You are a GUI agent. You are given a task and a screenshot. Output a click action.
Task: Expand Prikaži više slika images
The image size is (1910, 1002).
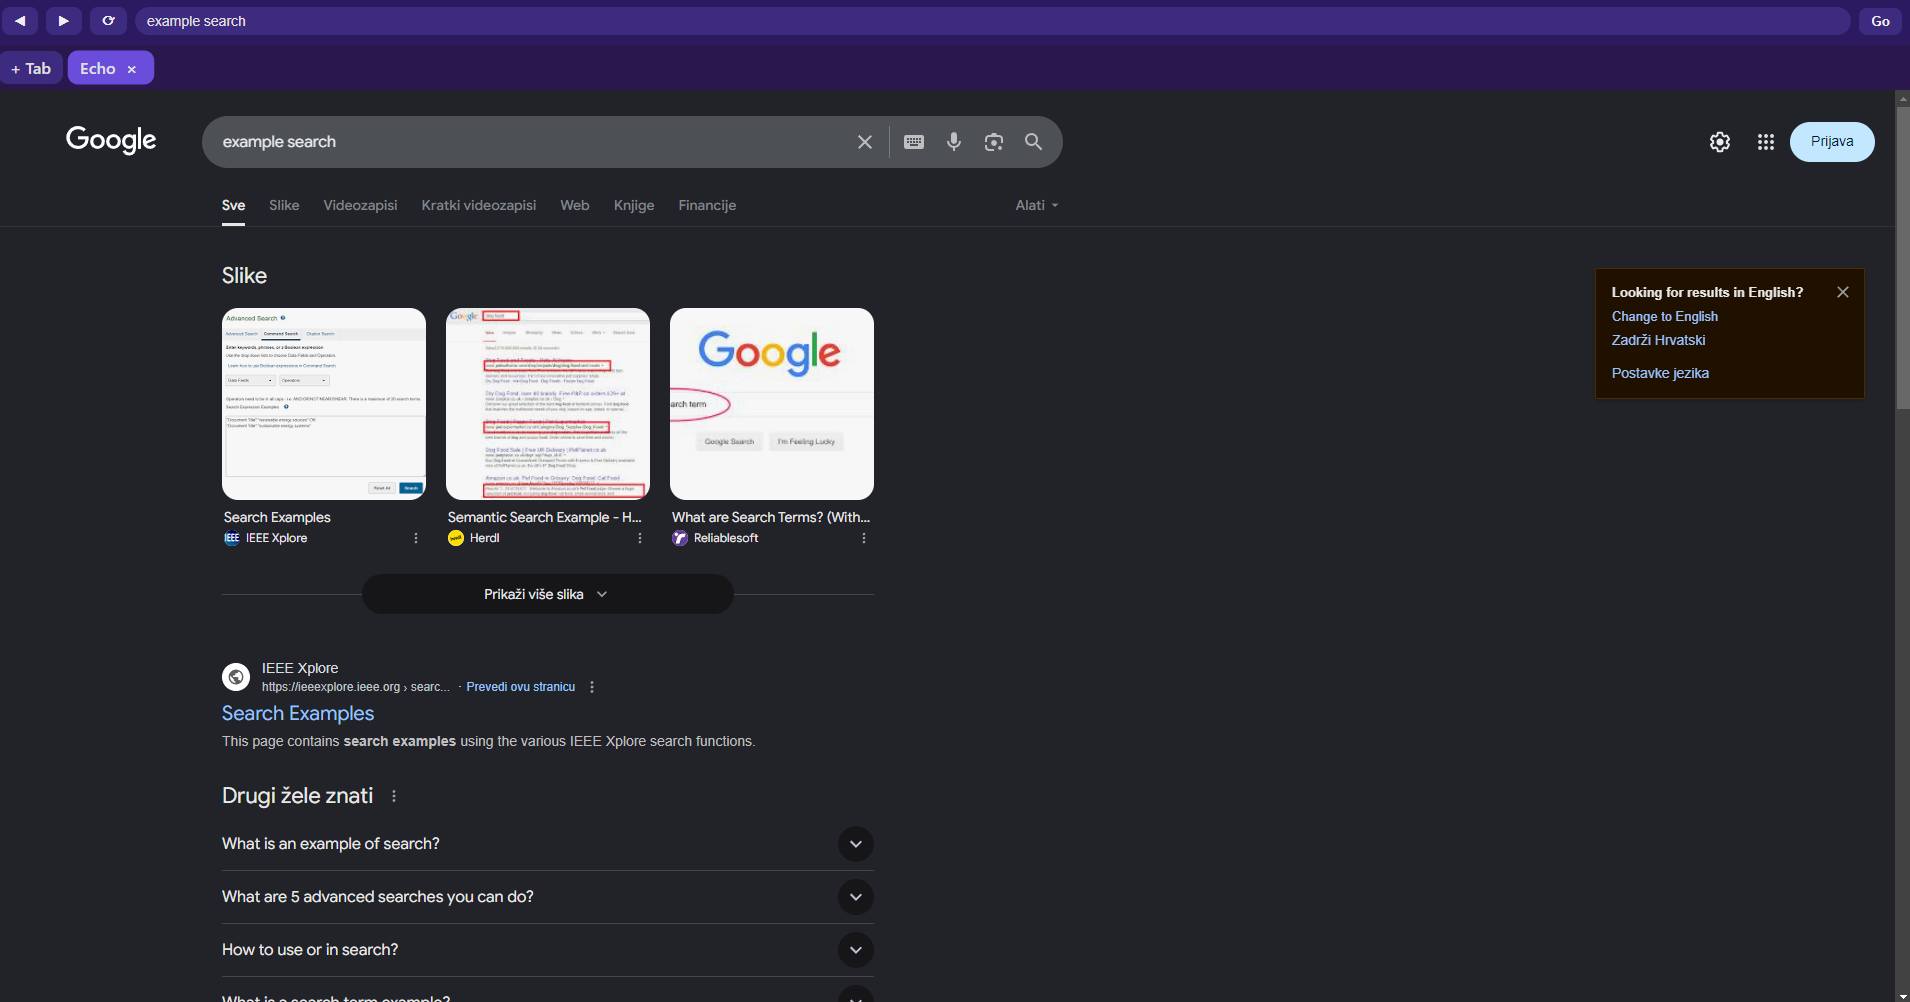click(547, 594)
